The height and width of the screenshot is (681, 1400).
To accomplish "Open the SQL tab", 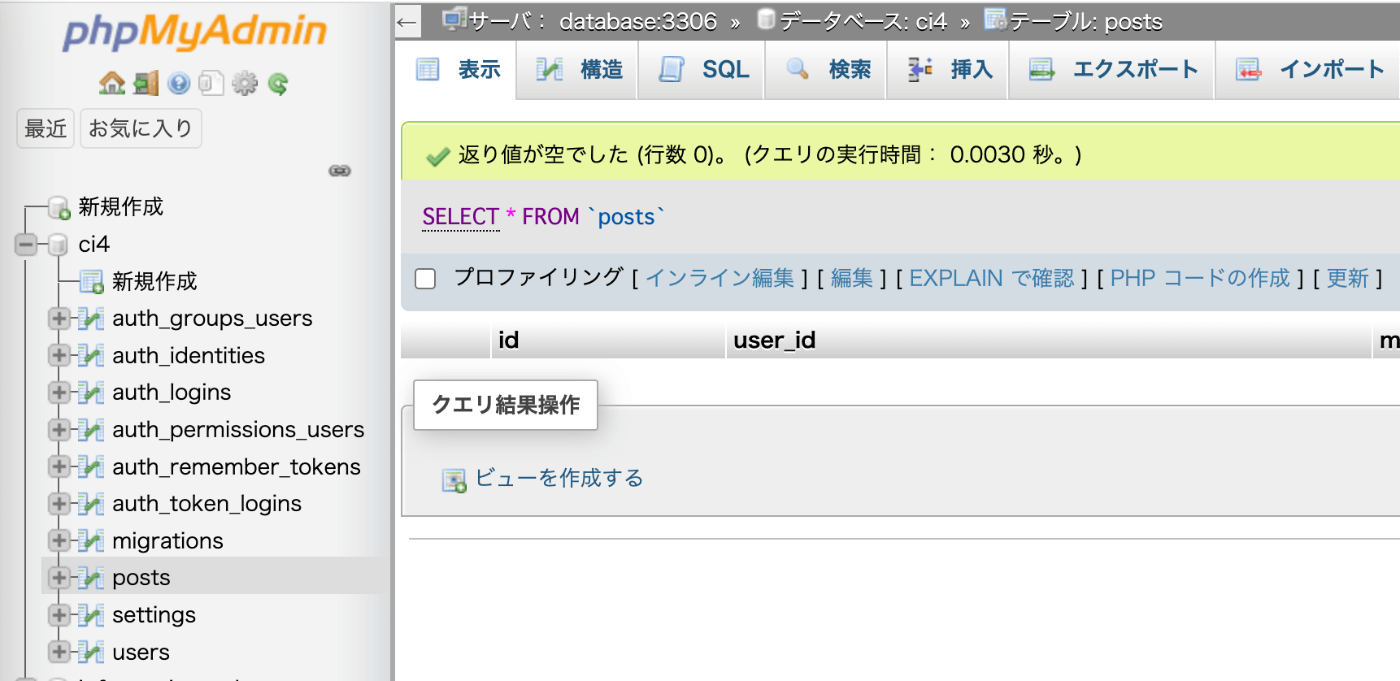I will point(703,70).
